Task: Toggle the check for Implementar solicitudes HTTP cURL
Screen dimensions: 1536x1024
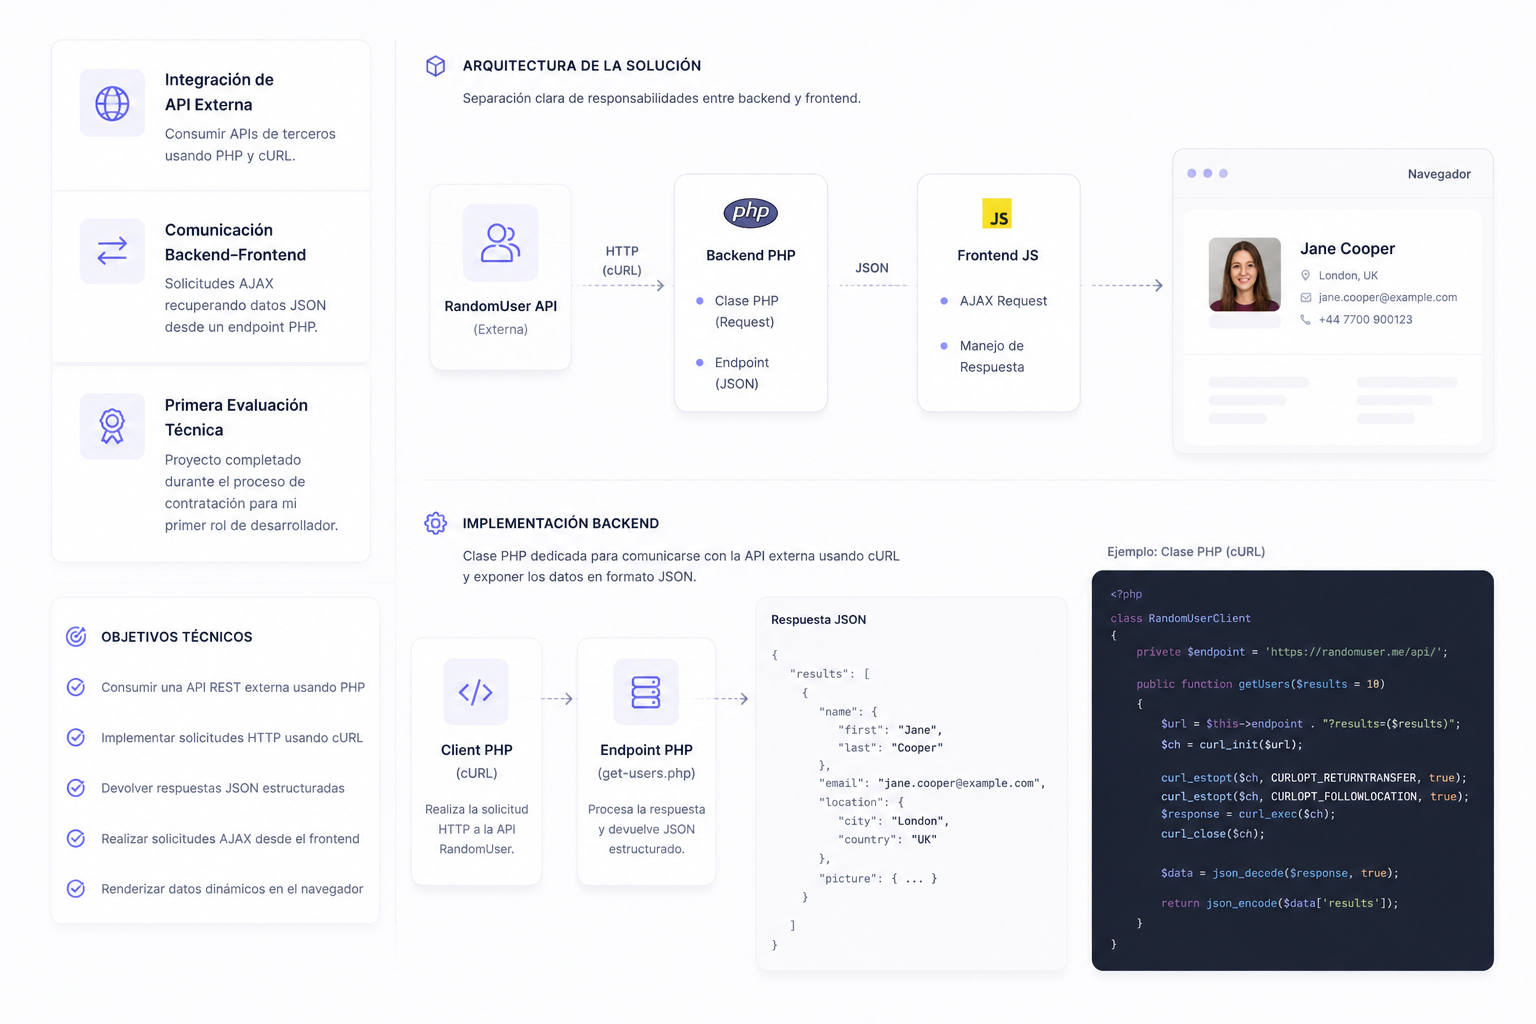Action: (x=76, y=737)
